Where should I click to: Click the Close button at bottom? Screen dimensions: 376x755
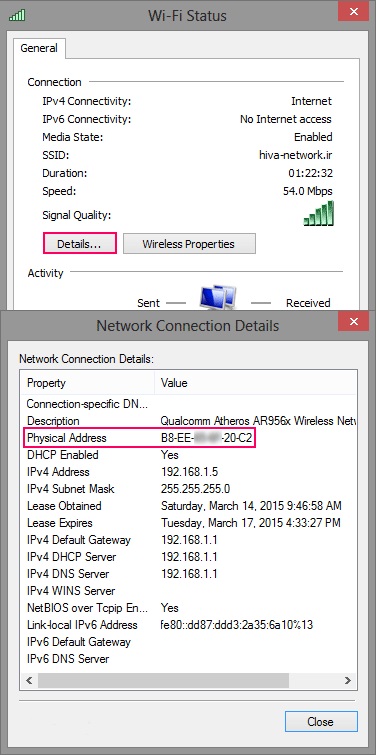[321, 721]
